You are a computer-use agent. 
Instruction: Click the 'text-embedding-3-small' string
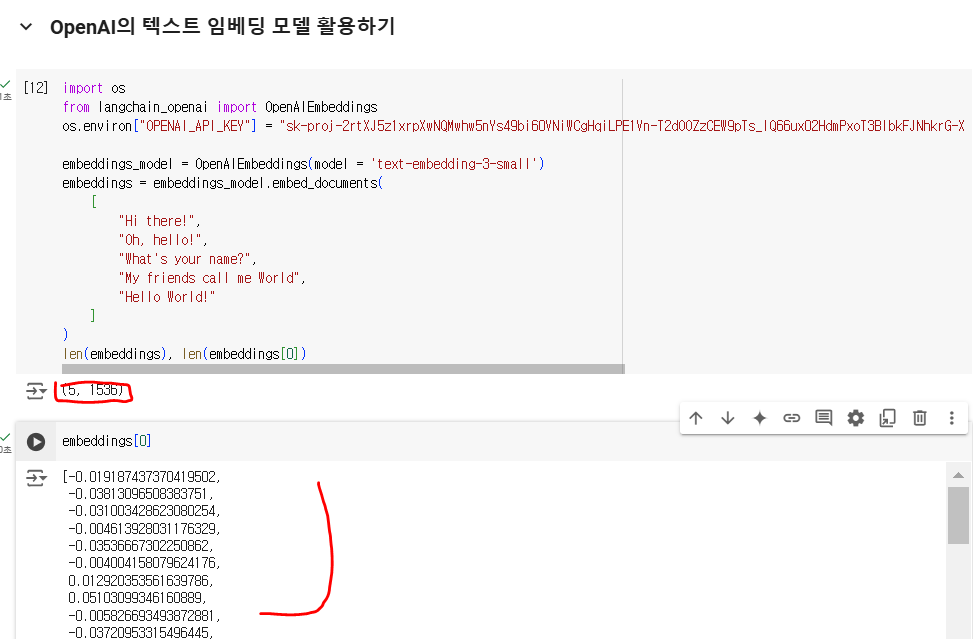click(454, 164)
